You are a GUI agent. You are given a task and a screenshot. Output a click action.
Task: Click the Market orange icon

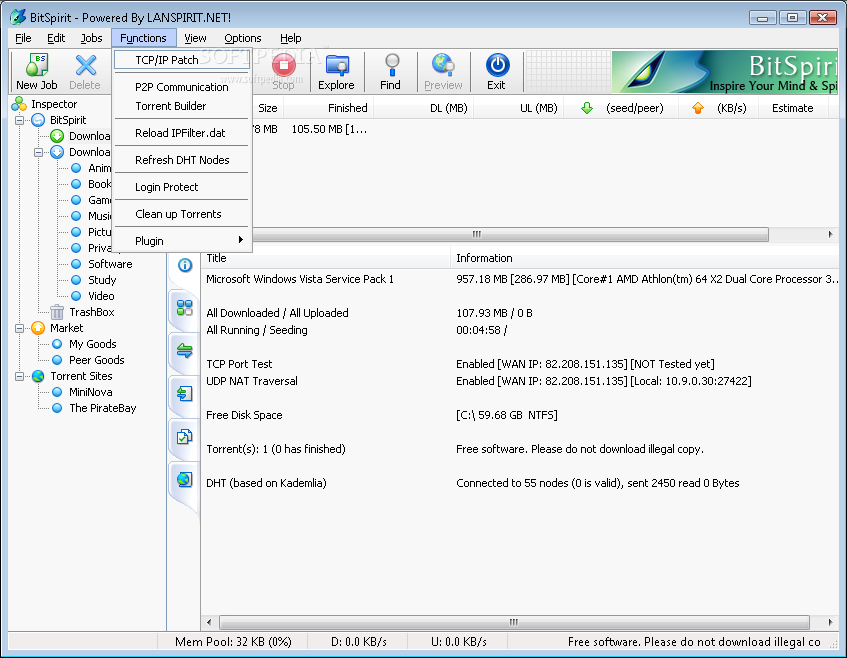(x=38, y=328)
